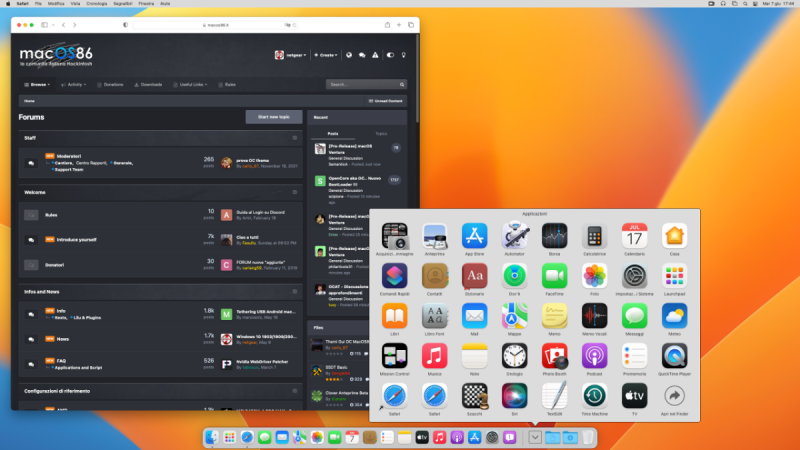The height and width of the screenshot is (450, 800).
Task: Launch Photo Booth from the stack
Action: (555, 356)
